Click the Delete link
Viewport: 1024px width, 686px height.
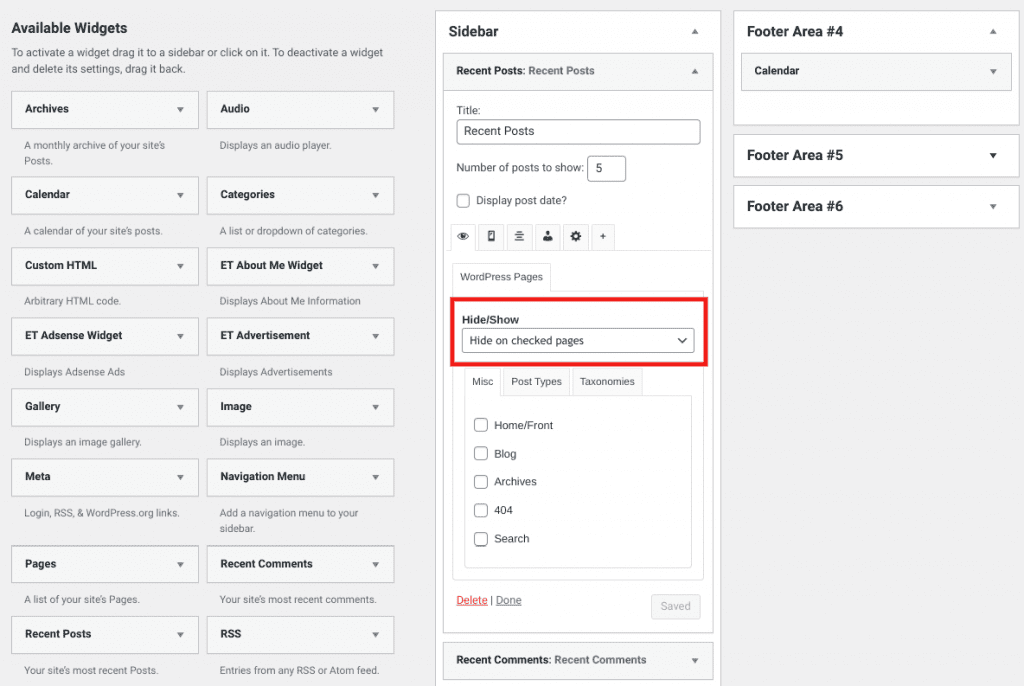(x=471, y=600)
